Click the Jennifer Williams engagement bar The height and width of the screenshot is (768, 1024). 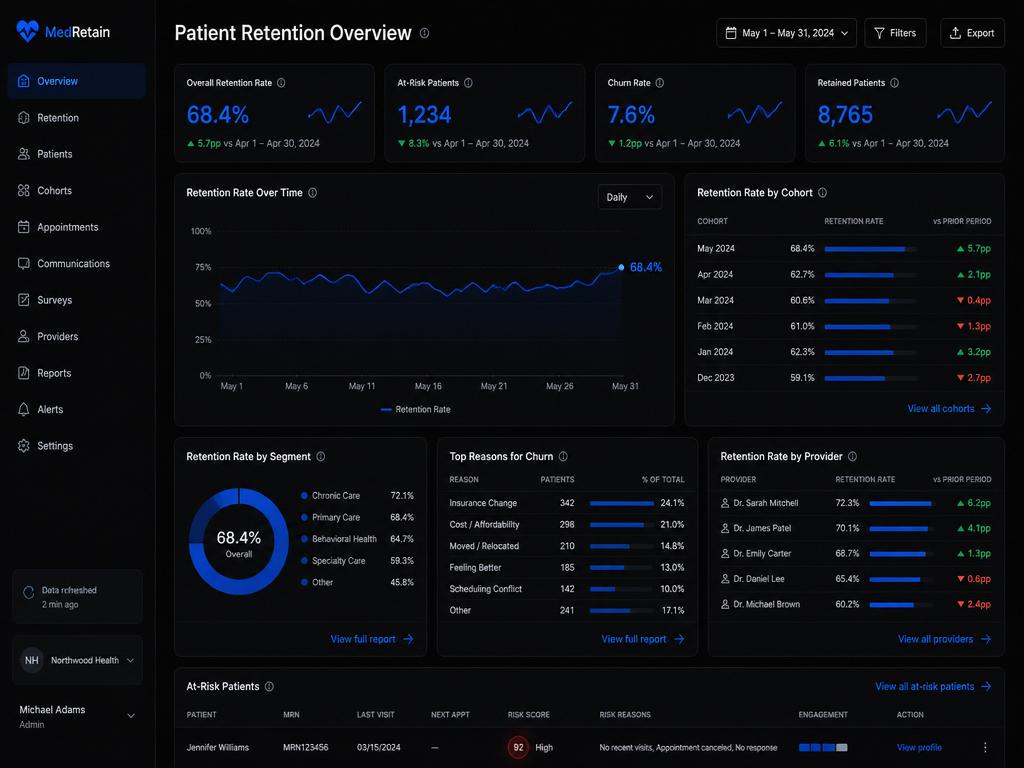tap(823, 747)
